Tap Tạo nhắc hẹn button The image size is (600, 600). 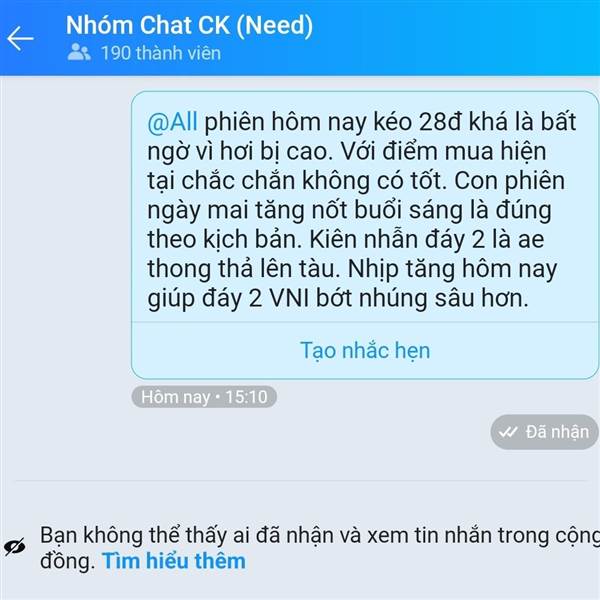tap(365, 351)
